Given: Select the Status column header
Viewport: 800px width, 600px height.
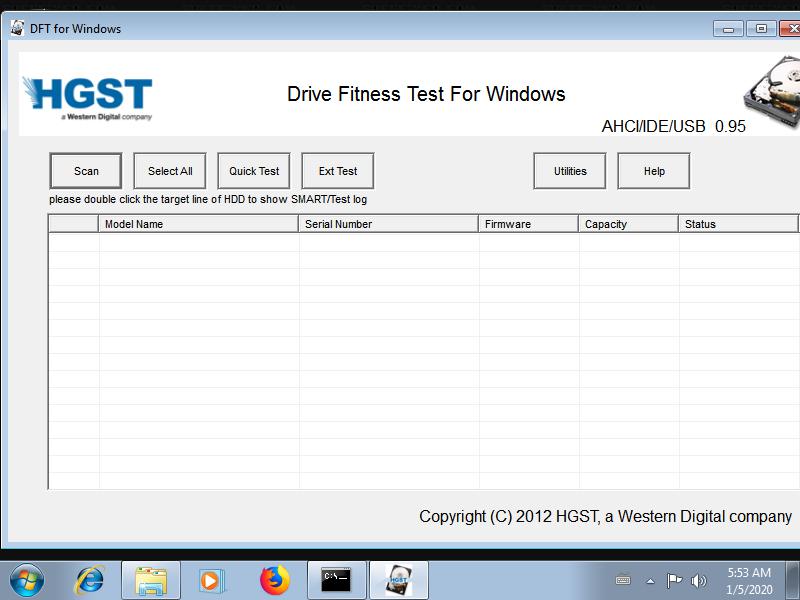Looking at the screenshot, I should 738,224.
